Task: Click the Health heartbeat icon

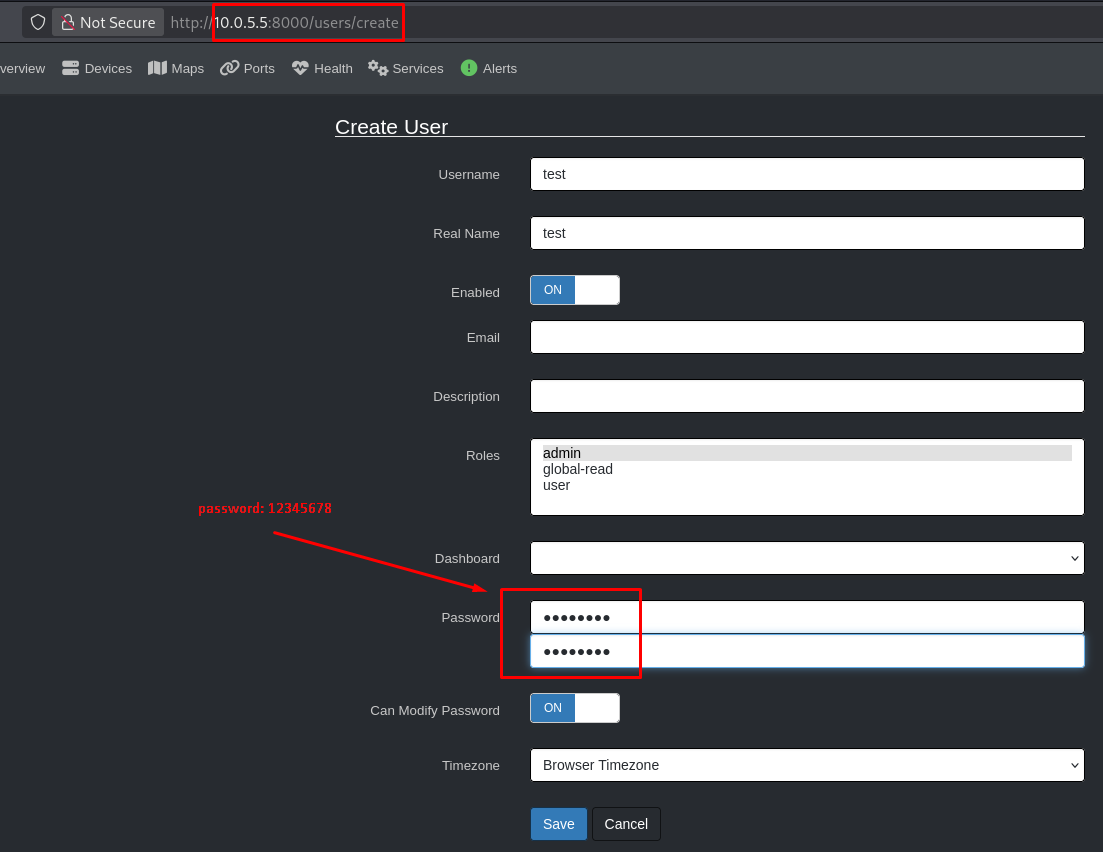Action: tap(300, 68)
